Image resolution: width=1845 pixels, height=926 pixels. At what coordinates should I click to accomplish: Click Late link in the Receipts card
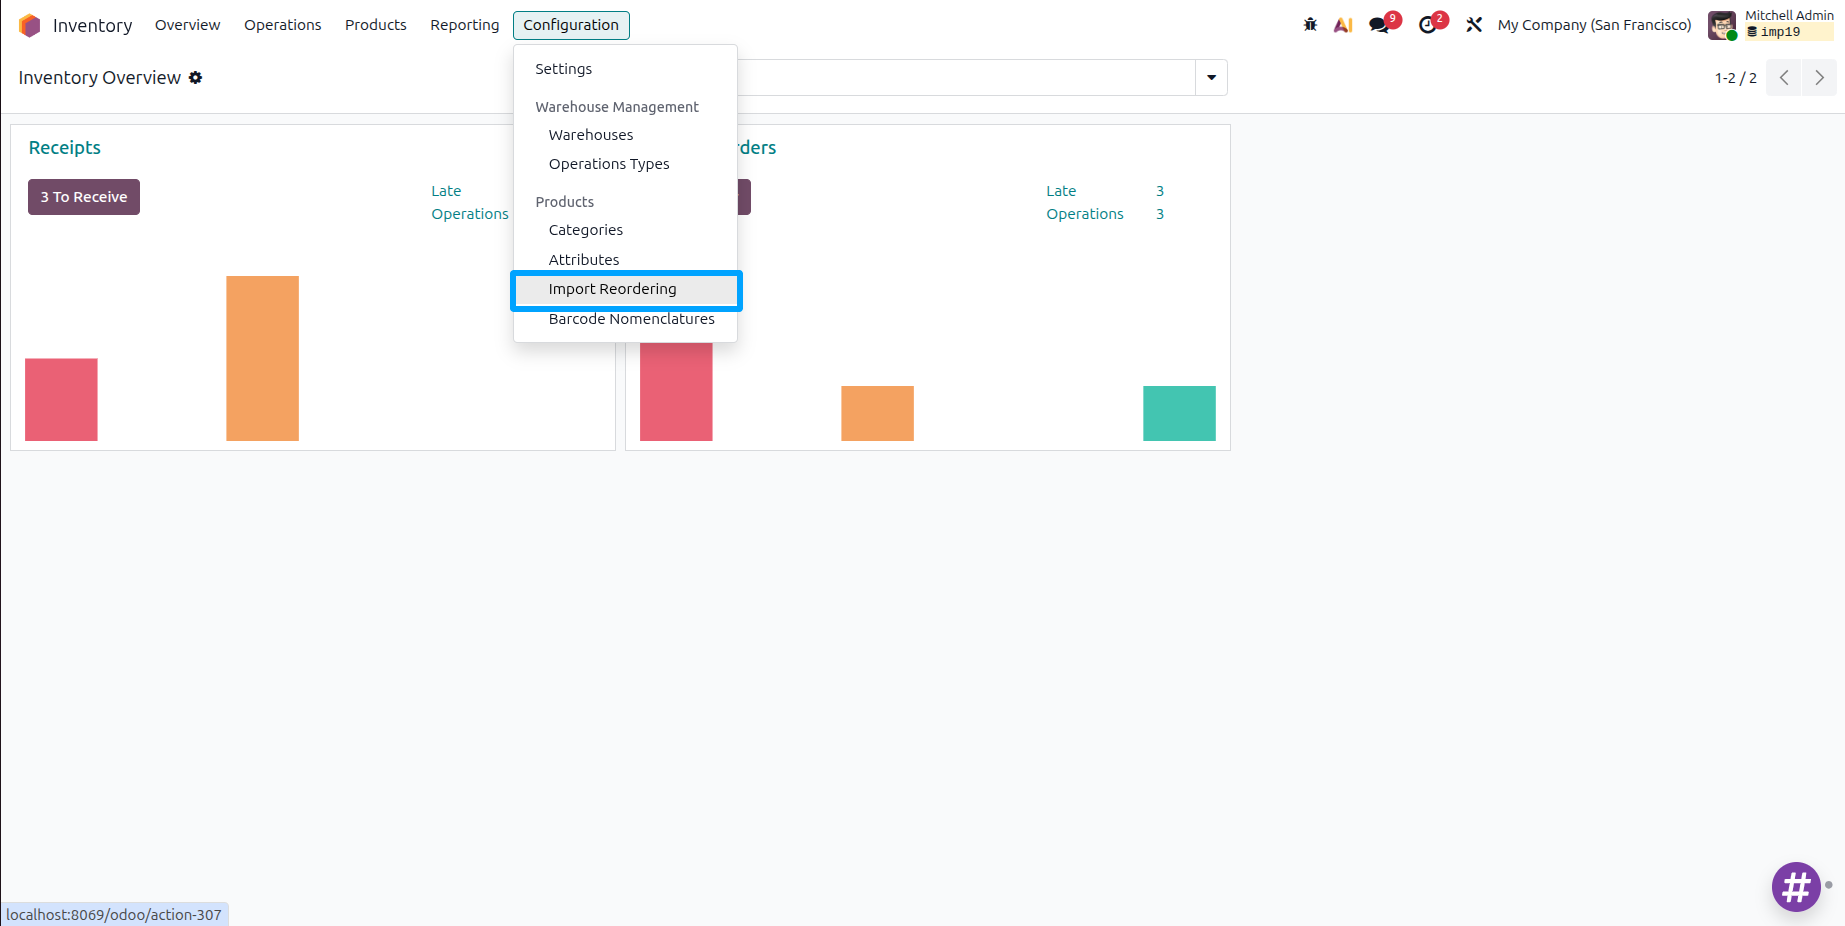pyautogui.click(x=446, y=191)
